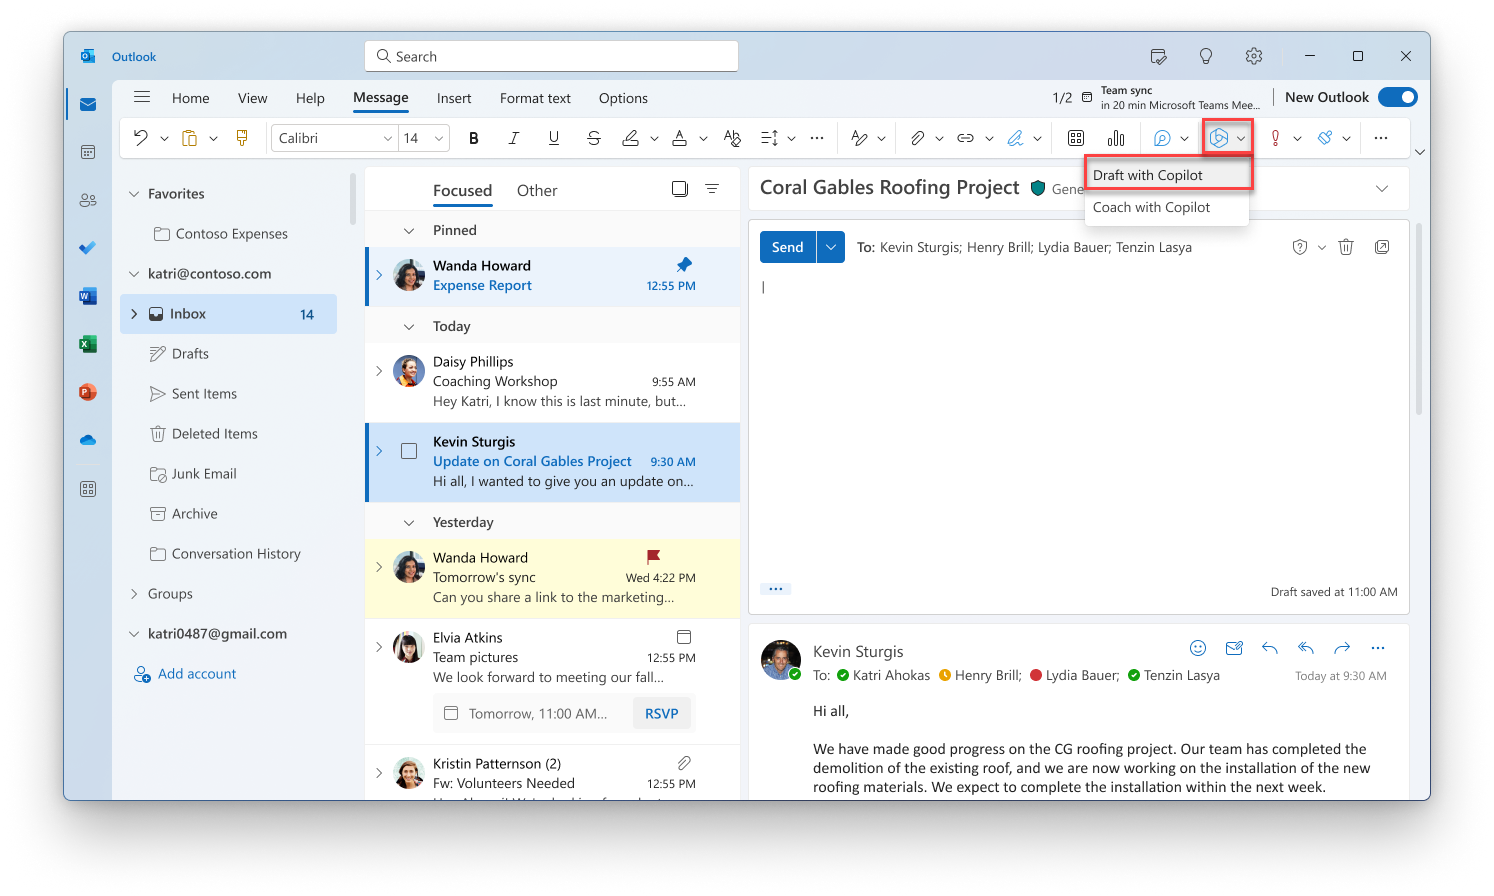Click RSVP on Team pictures invite
1494x896 pixels.
click(x=662, y=713)
